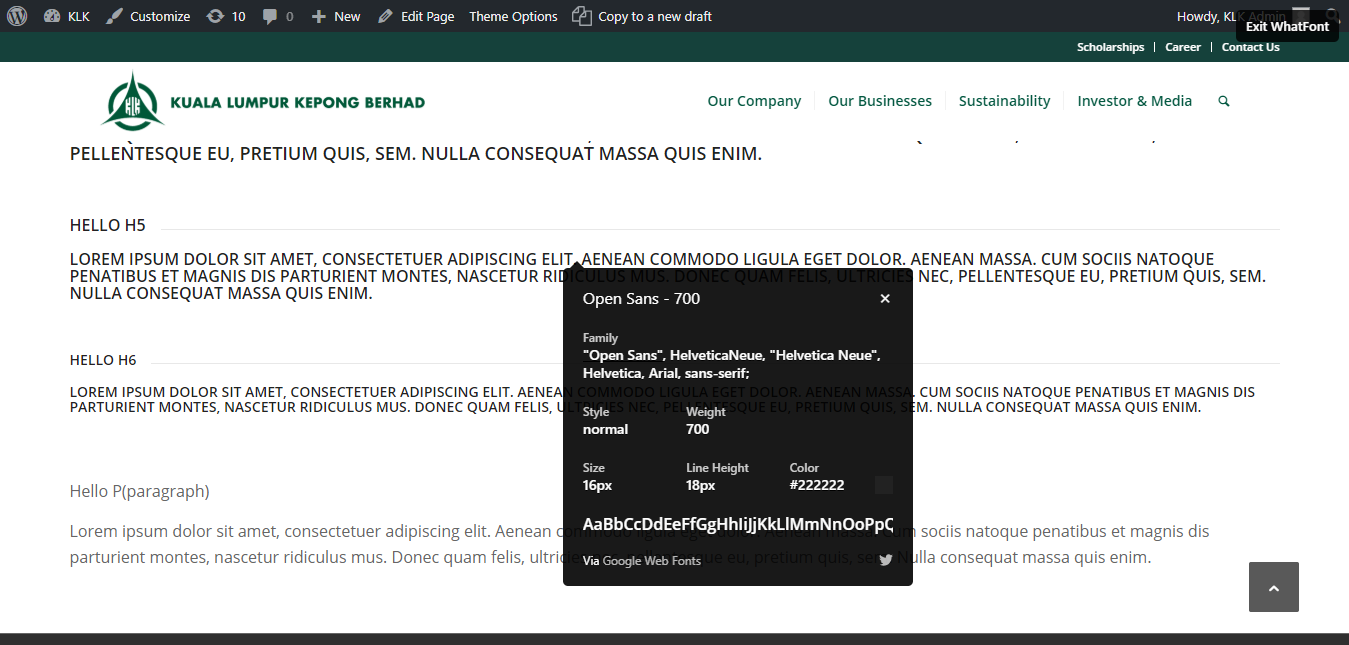
Task: Tweet the font via Twitter icon
Action: (885, 560)
